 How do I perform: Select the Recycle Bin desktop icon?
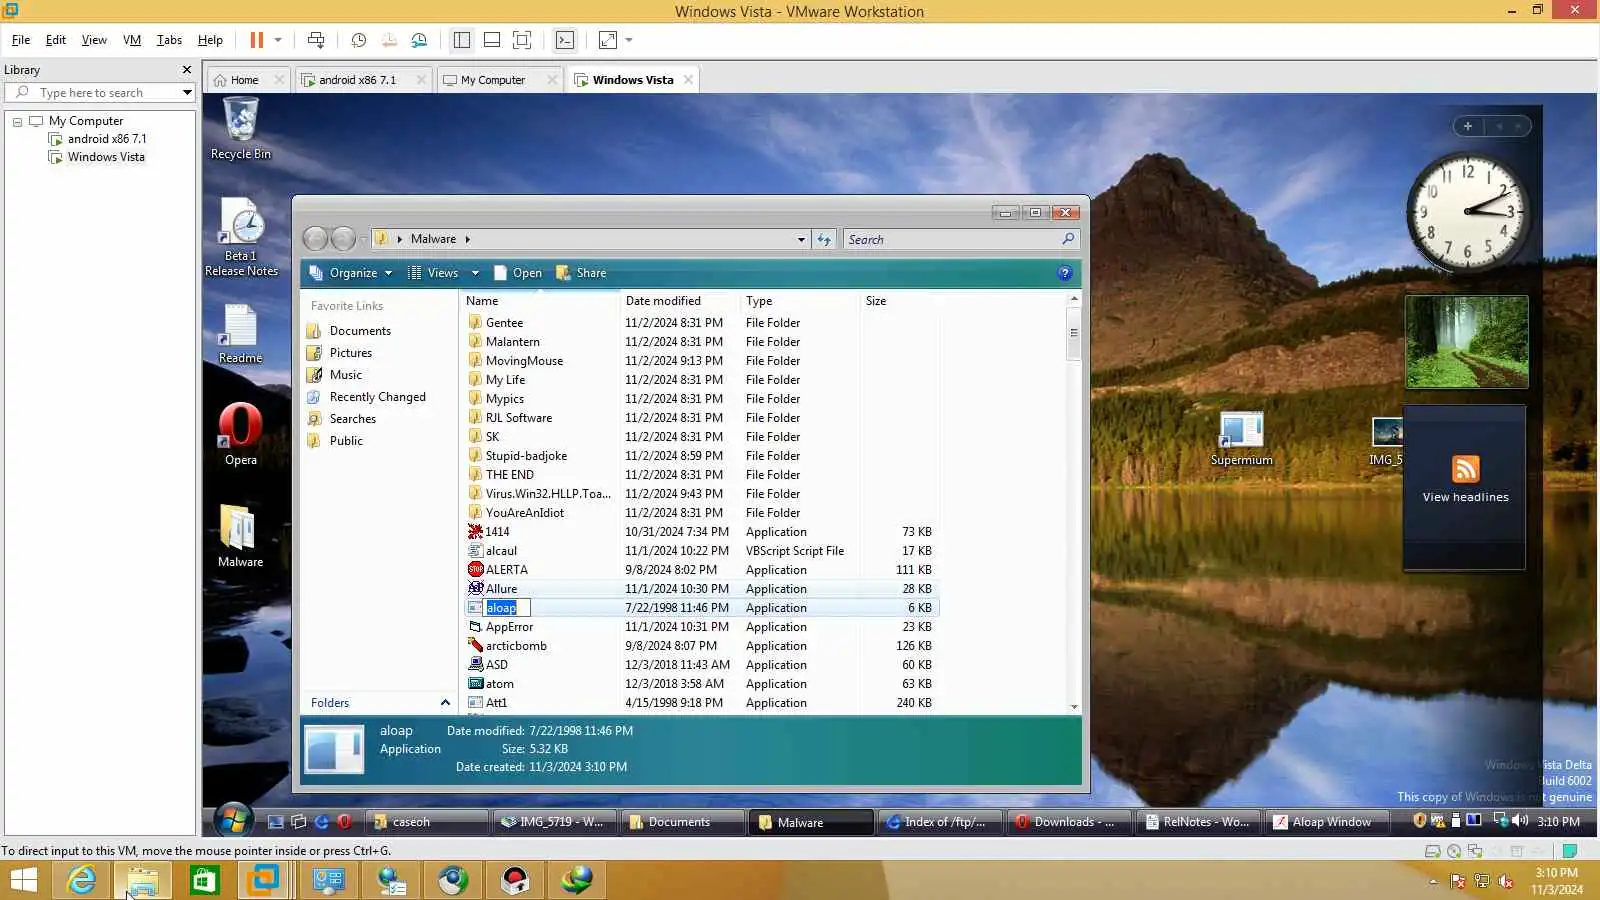click(240, 128)
